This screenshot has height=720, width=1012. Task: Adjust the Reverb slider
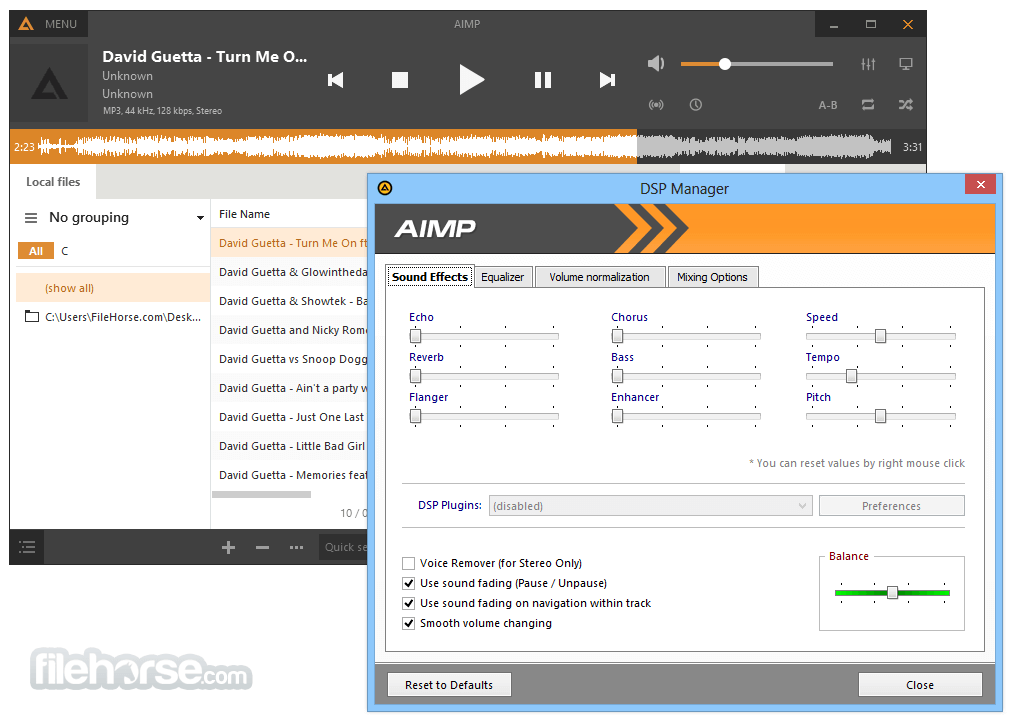coord(484,376)
